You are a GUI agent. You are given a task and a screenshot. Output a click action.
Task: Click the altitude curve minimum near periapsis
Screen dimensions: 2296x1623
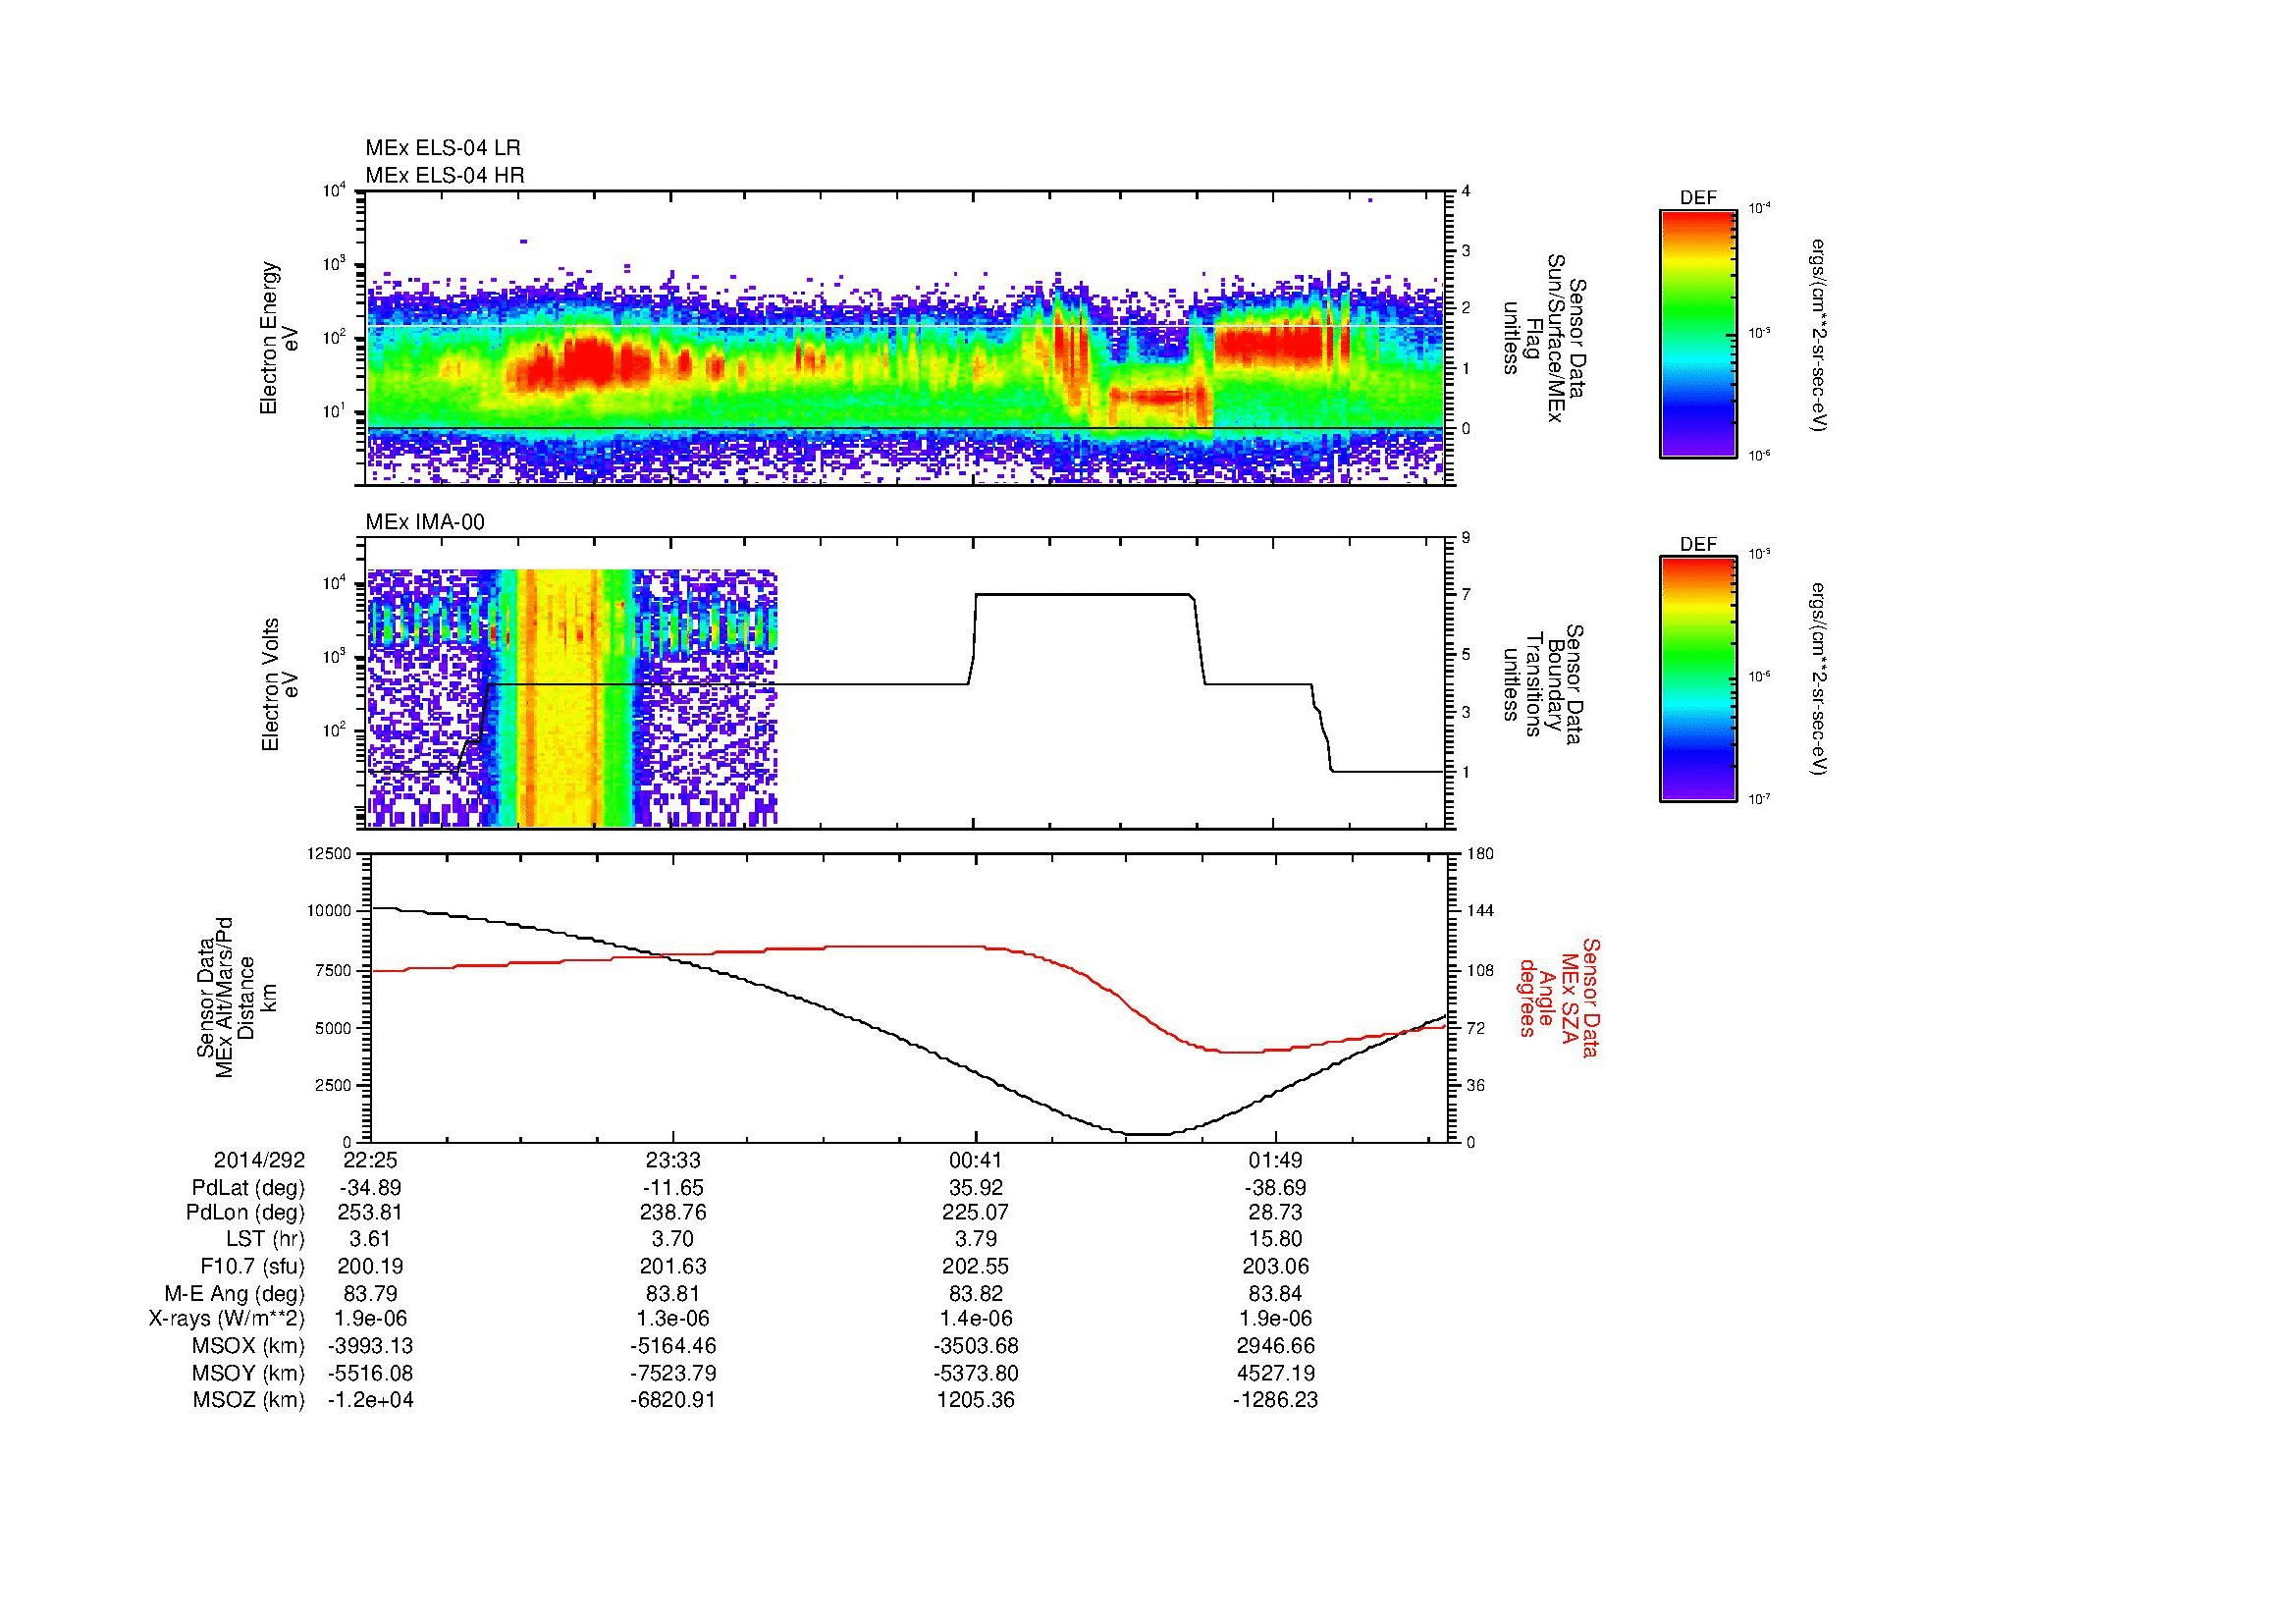(x=1148, y=1134)
